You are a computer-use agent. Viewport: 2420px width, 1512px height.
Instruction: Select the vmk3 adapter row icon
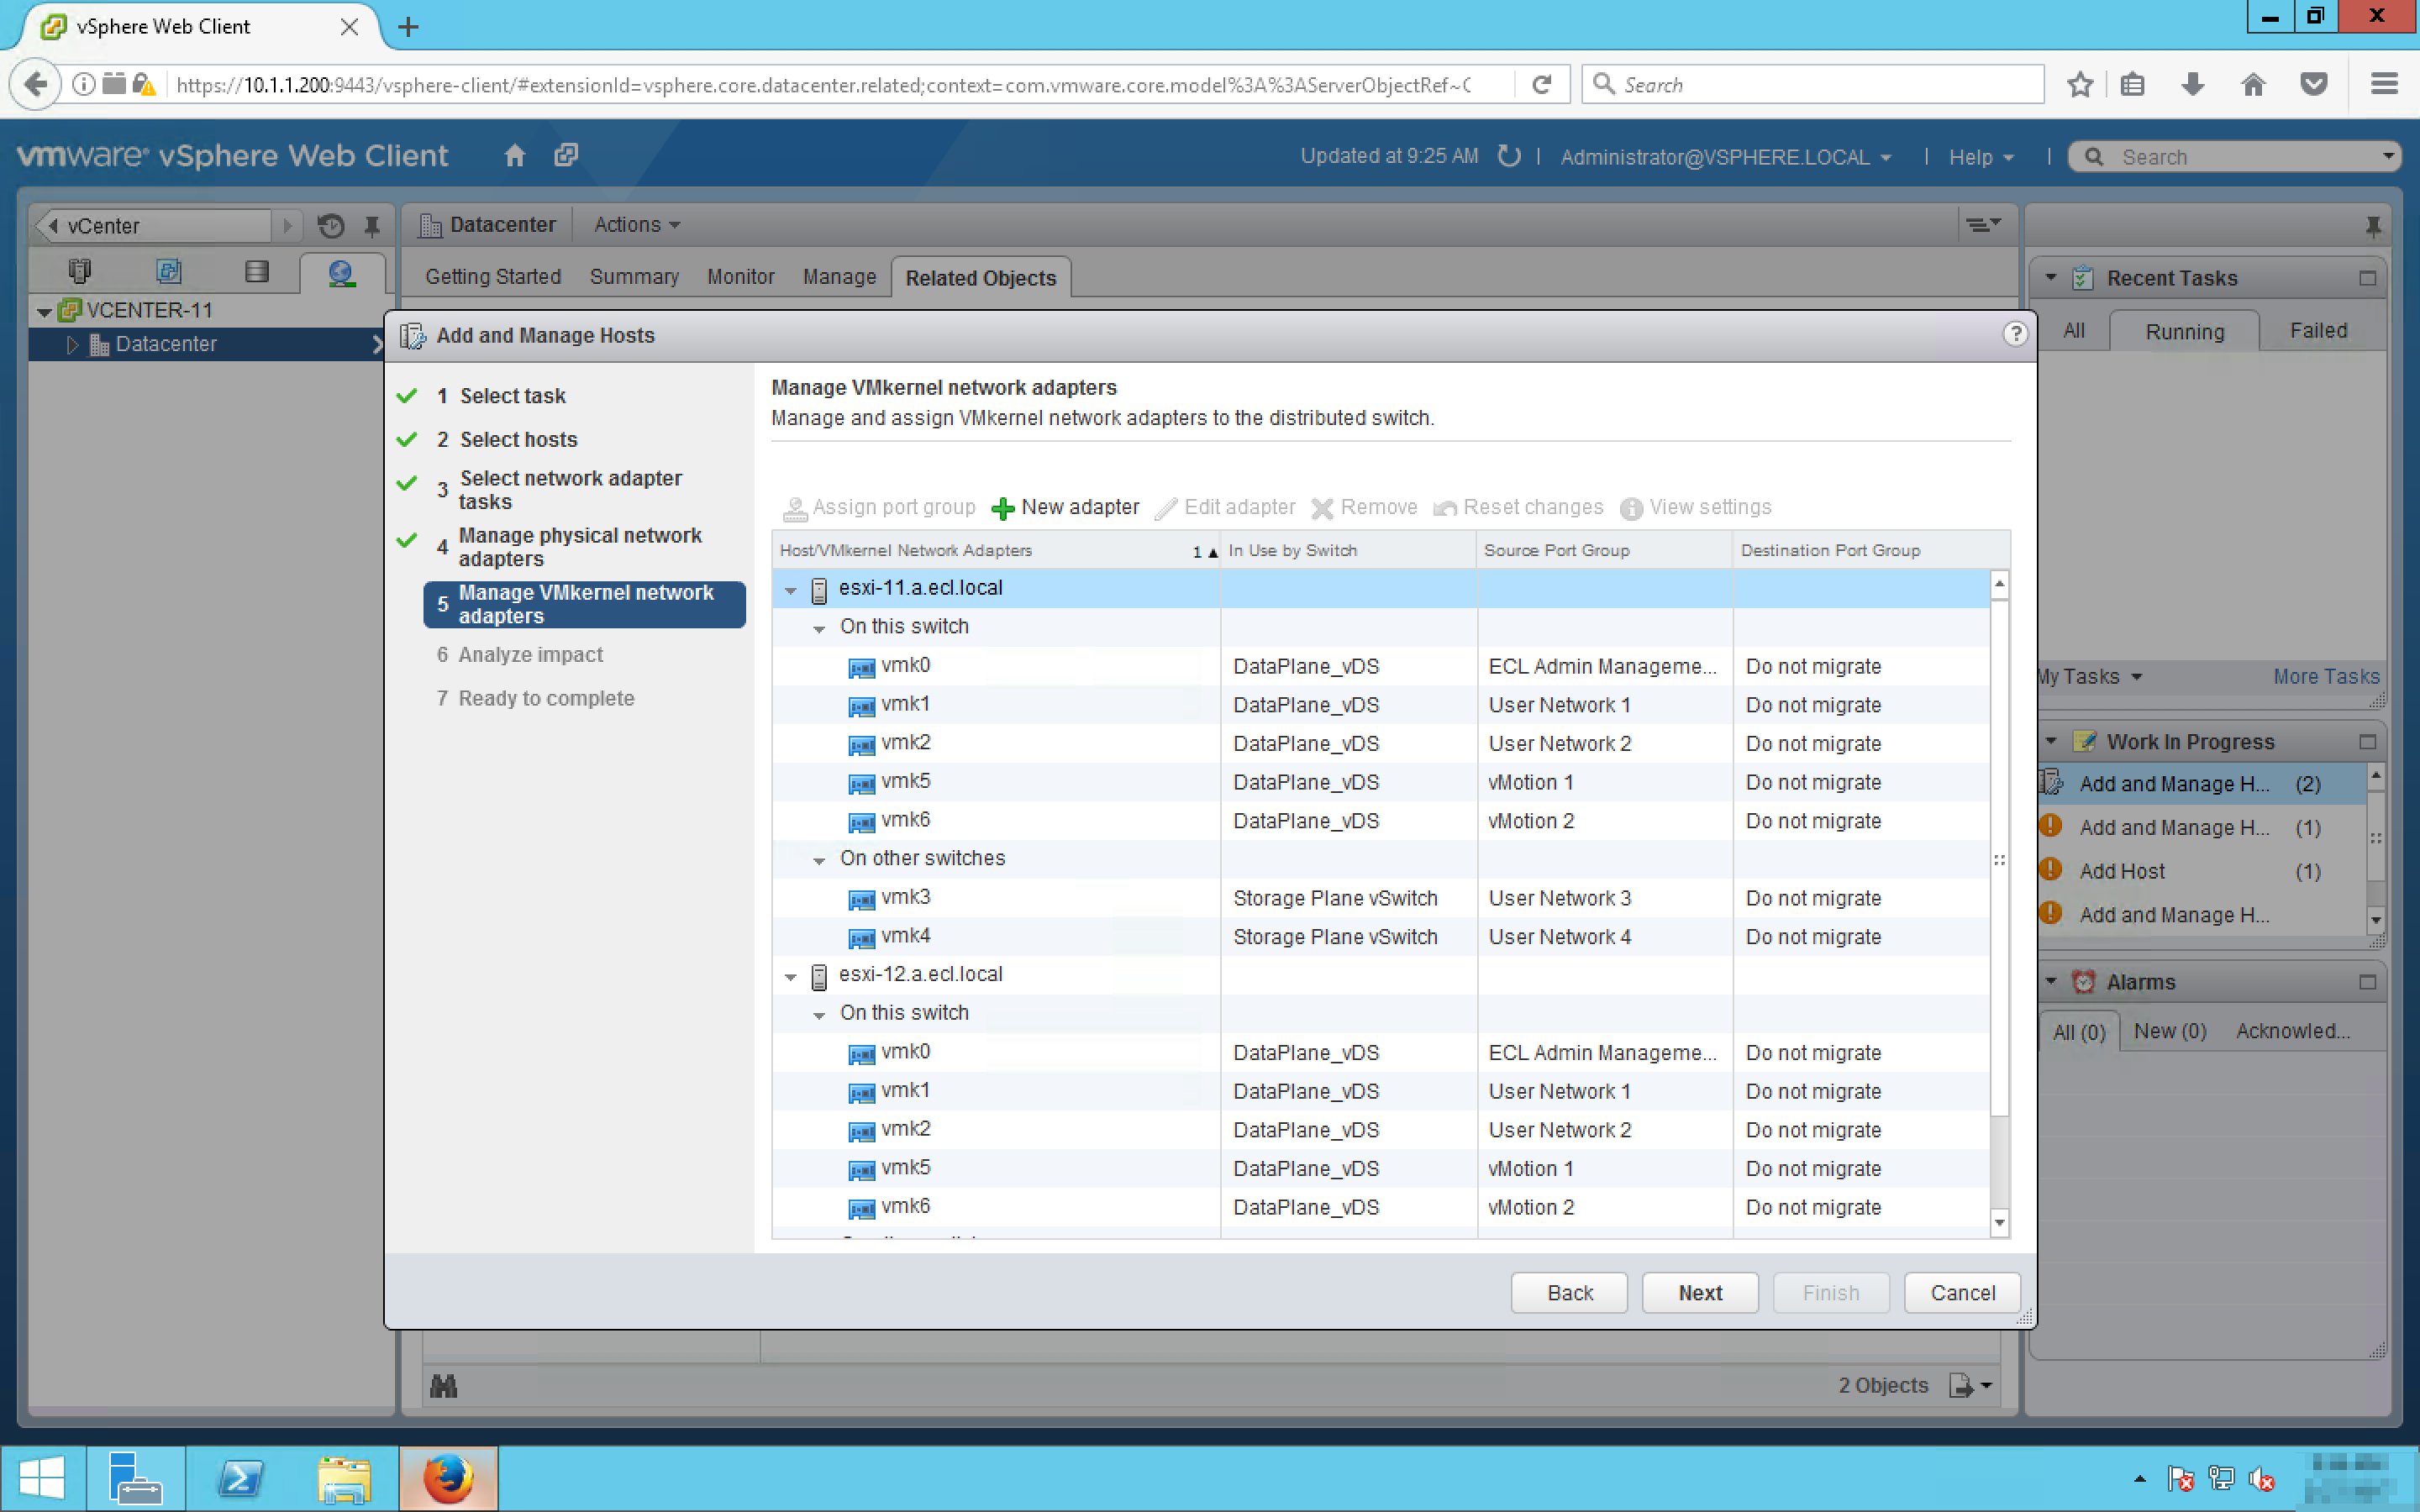click(861, 899)
